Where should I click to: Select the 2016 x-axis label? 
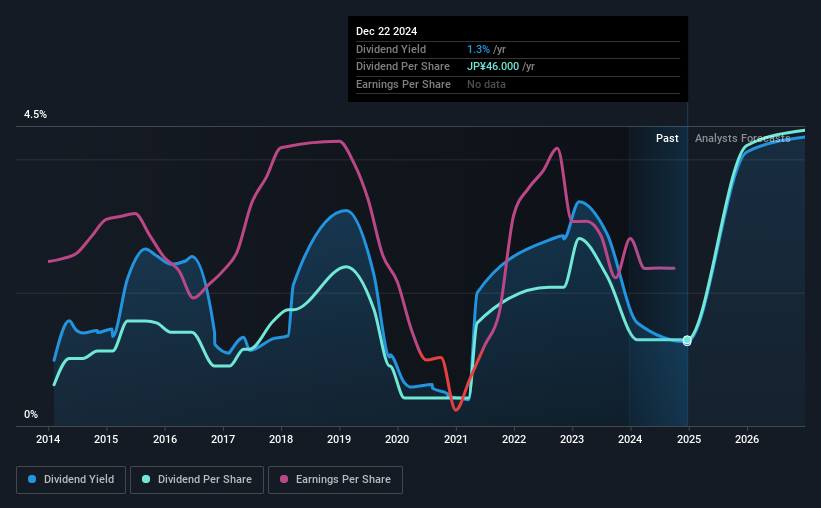coord(165,439)
